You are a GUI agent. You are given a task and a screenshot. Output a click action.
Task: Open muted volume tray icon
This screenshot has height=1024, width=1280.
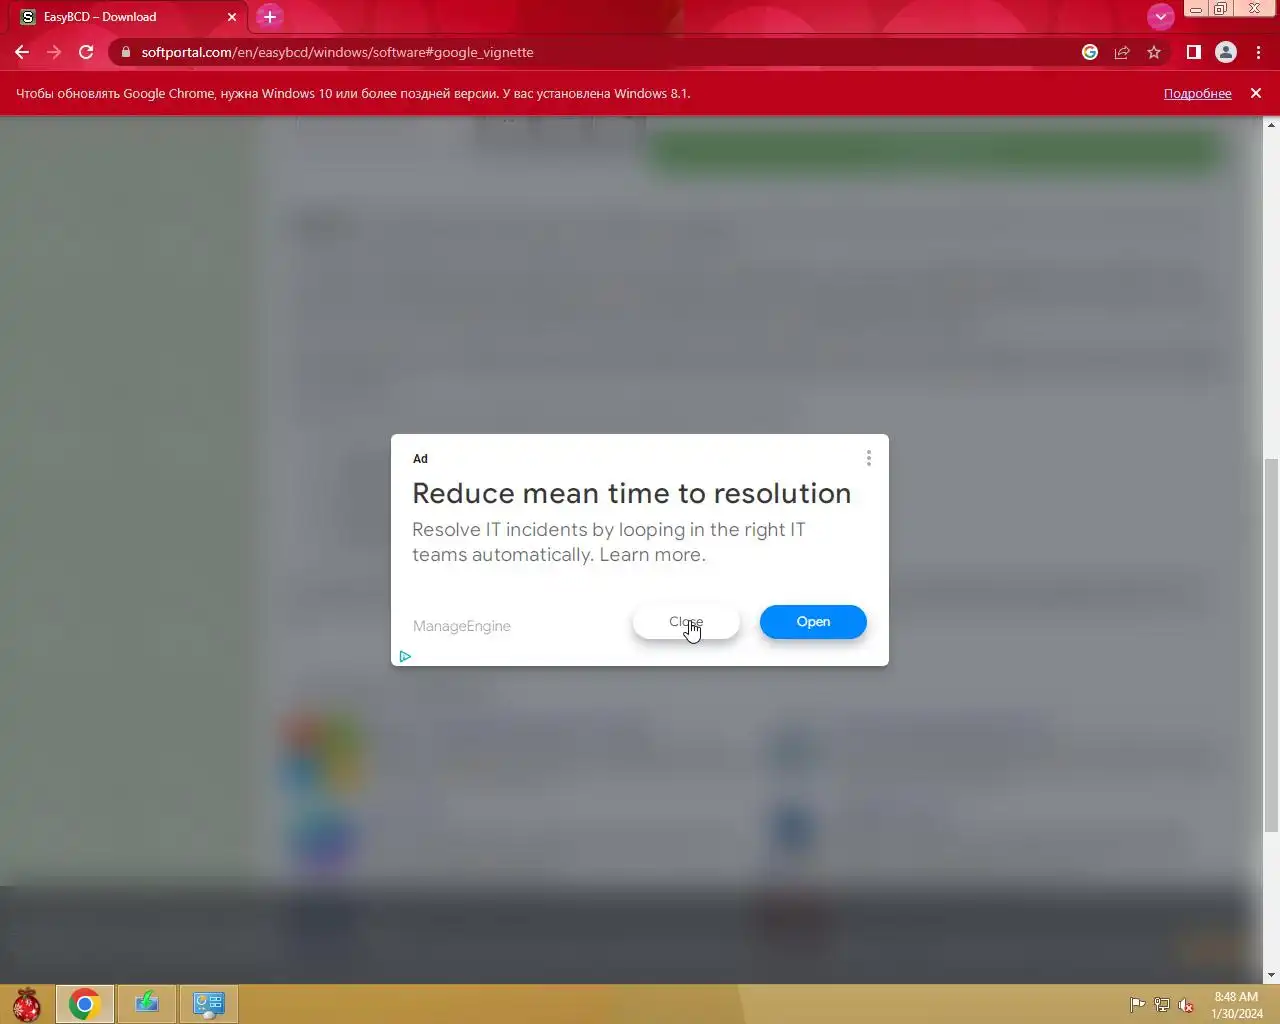pos(1186,1005)
